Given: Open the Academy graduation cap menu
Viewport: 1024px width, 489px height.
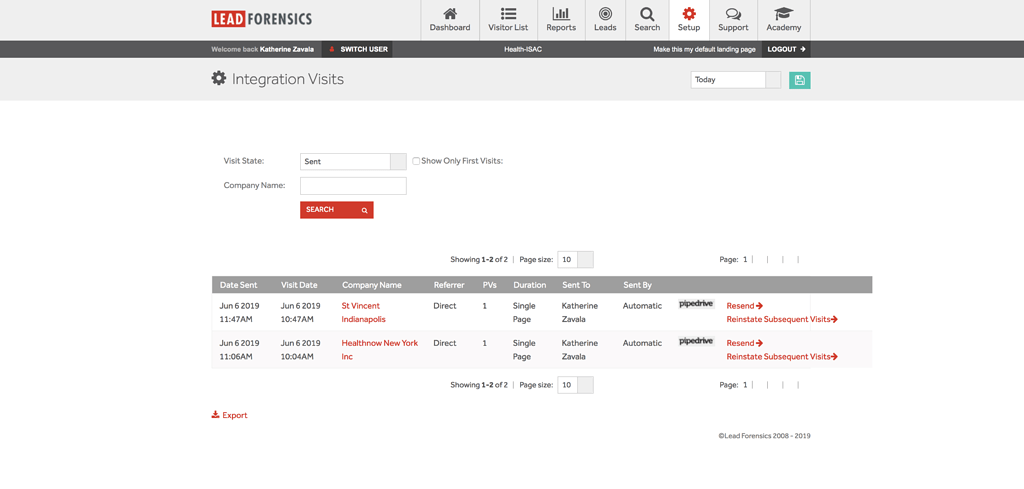Looking at the screenshot, I should (x=784, y=20).
